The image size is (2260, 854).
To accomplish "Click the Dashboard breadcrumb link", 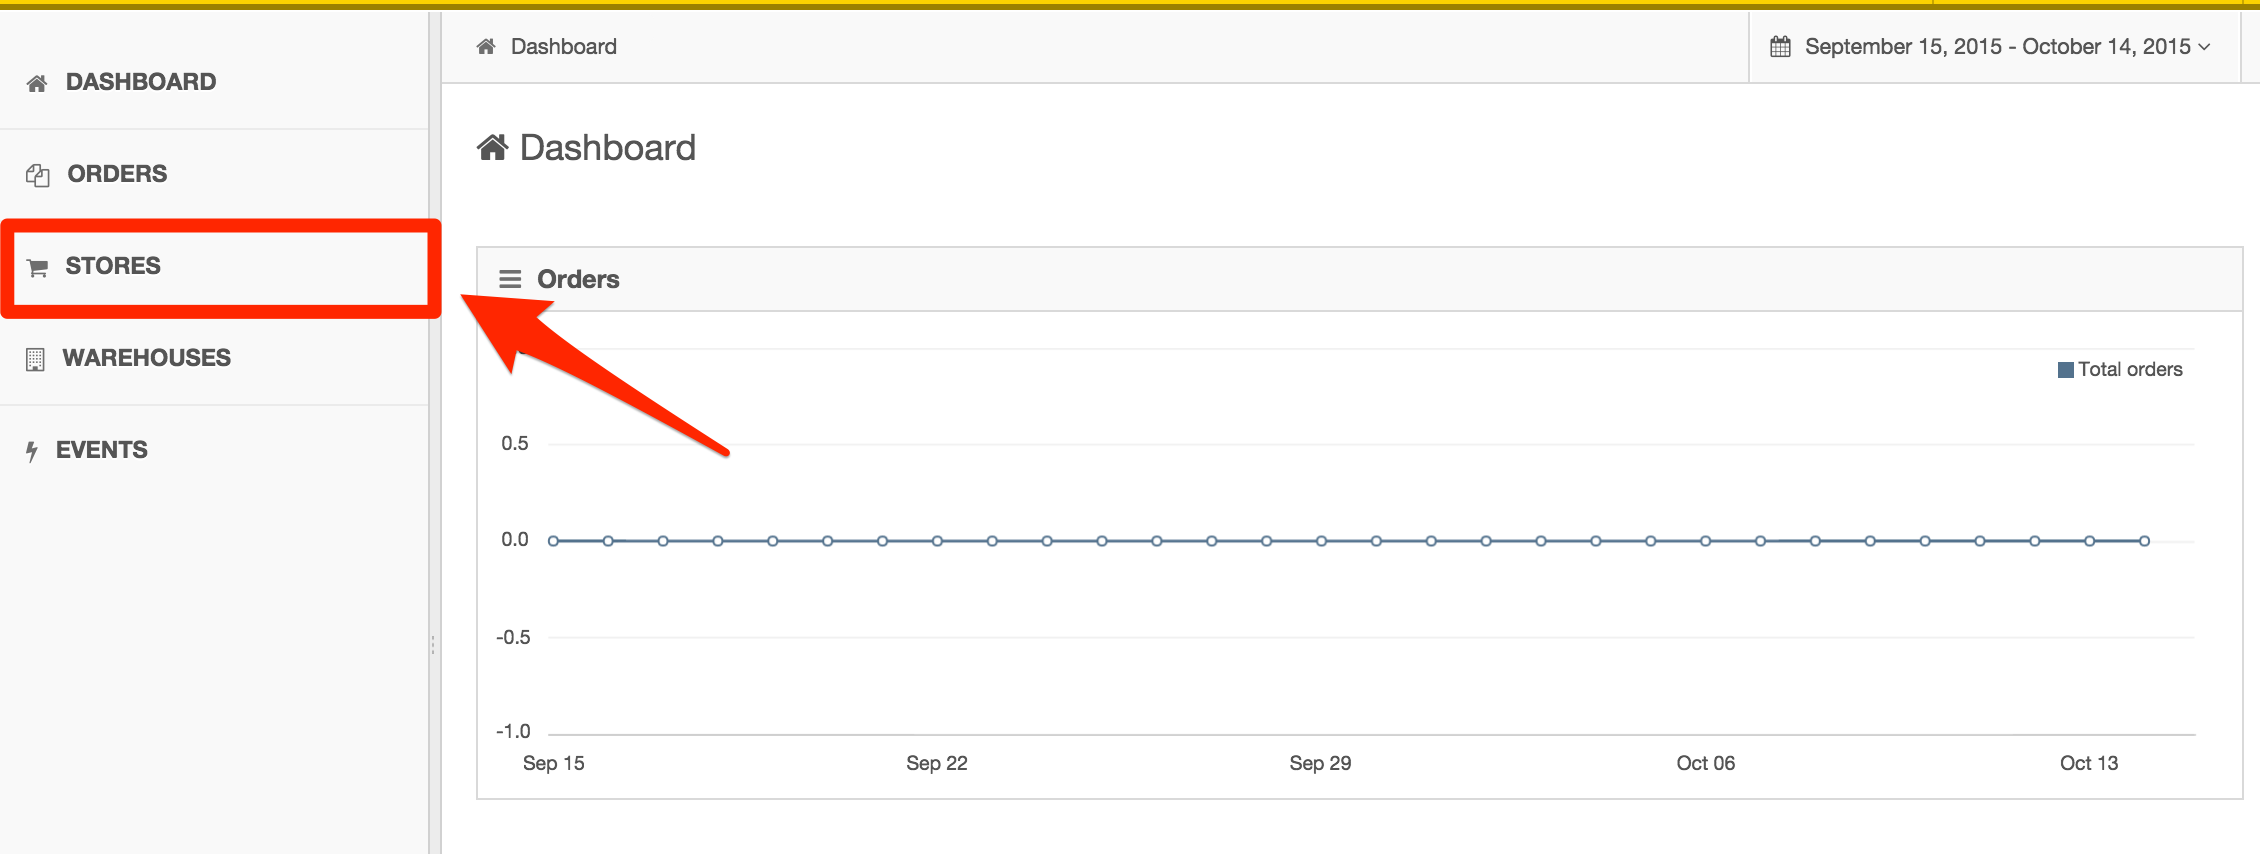I will tap(564, 46).
